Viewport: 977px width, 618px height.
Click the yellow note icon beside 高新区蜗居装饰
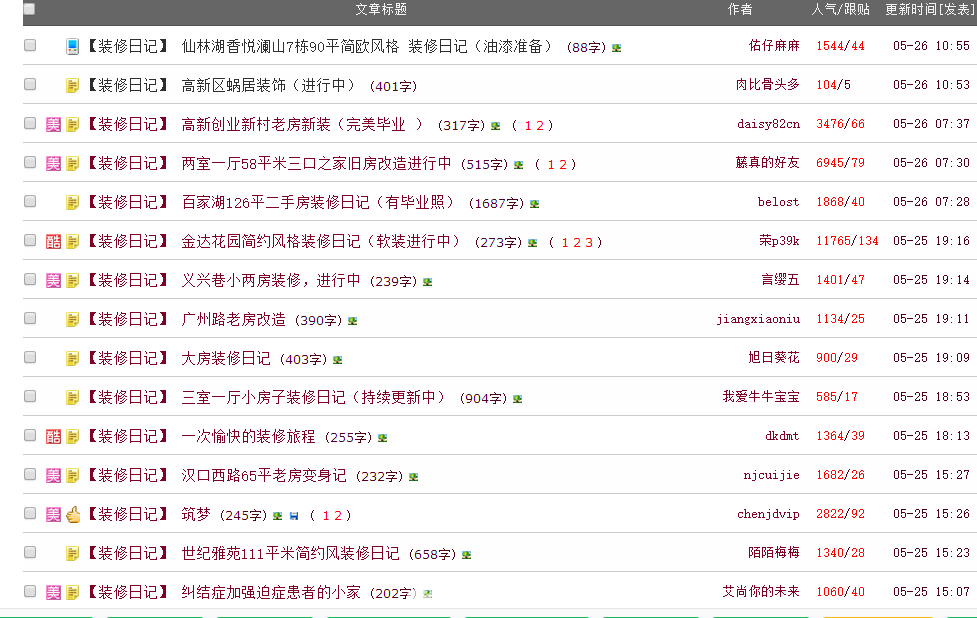72,85
